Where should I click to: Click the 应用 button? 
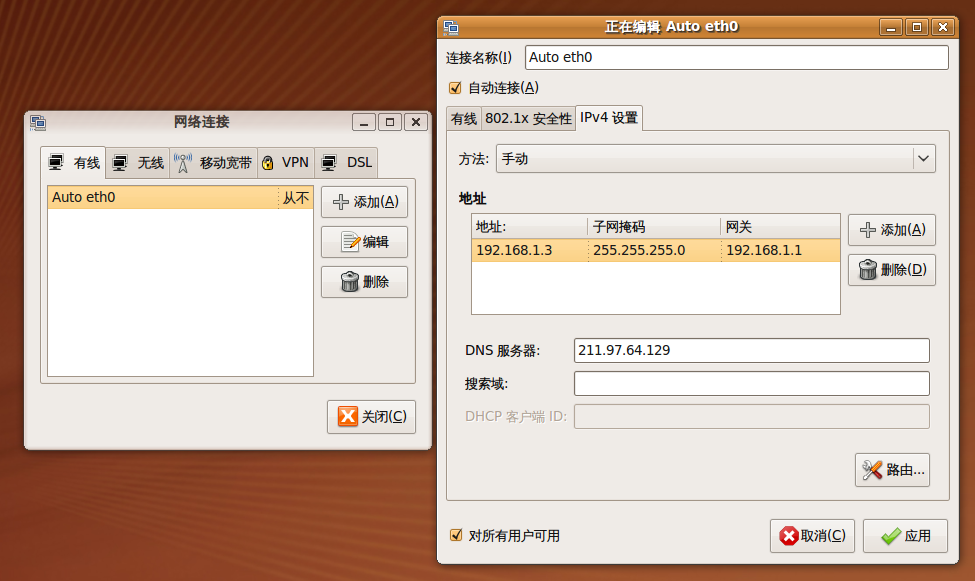click(x=905, y=536)
